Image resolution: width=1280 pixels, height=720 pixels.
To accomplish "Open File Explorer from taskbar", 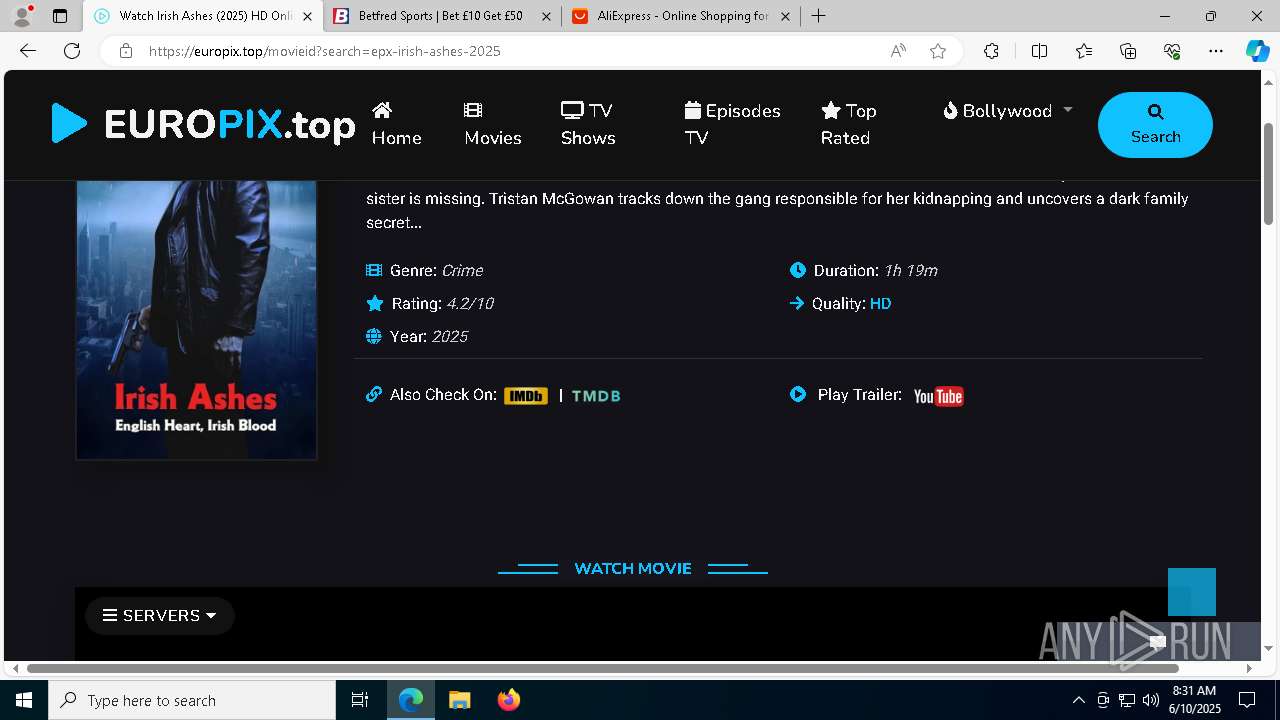I will pos(459,700).
